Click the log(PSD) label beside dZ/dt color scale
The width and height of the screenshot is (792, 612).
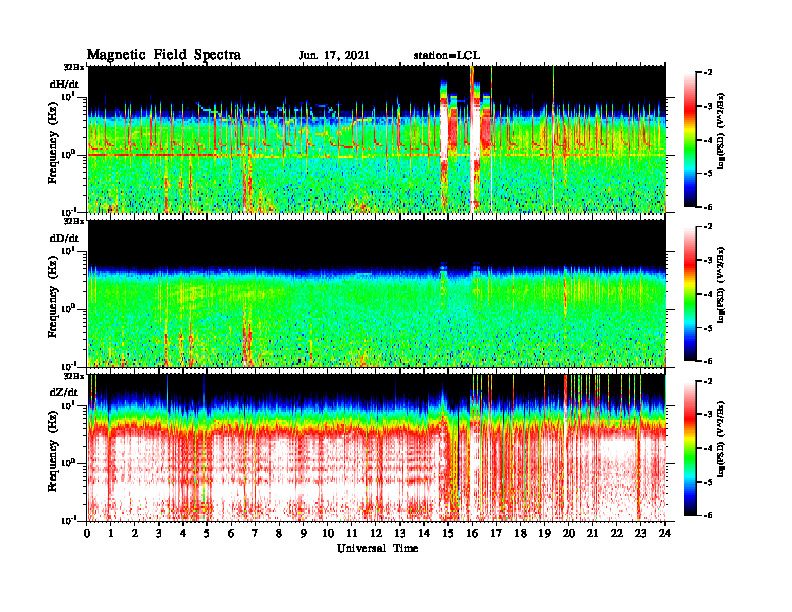(721, 438)
